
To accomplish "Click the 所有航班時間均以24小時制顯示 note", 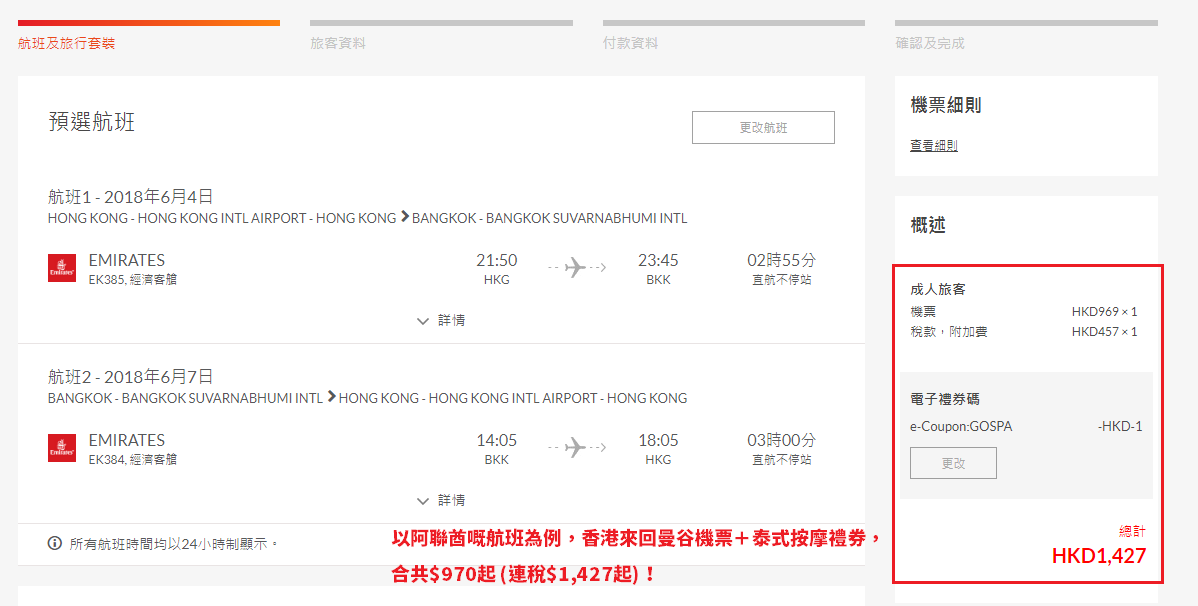I will click(173, 544).
